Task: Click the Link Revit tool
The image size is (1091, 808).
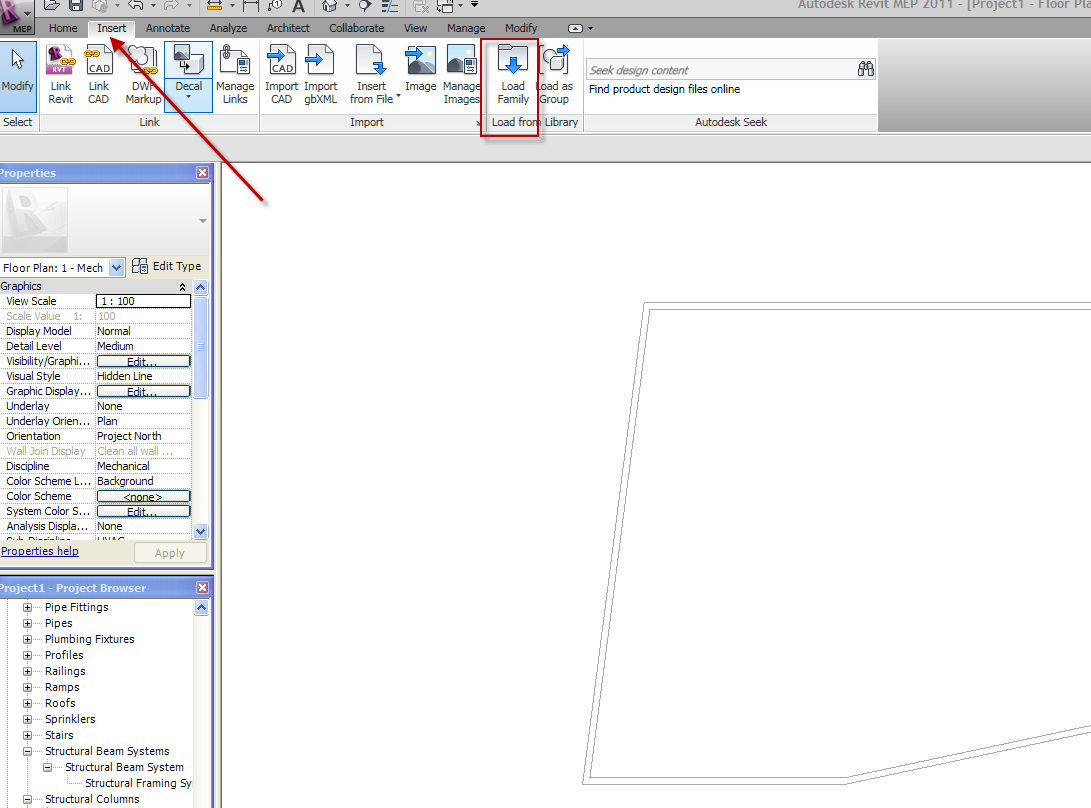Action: coord(61,74)
